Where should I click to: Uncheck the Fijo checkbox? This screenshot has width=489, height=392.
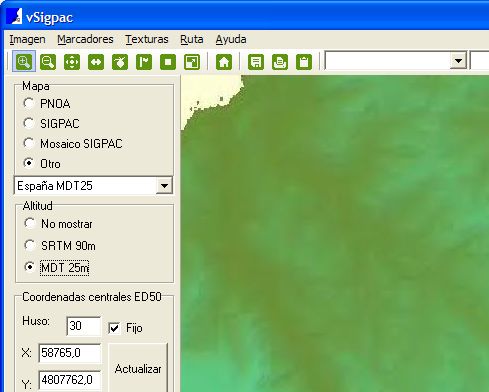click(x=114, y=328)
